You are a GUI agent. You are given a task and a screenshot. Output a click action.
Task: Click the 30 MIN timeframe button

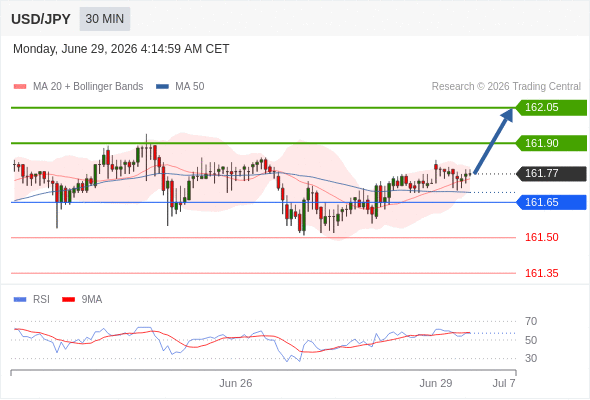point(105,19)
